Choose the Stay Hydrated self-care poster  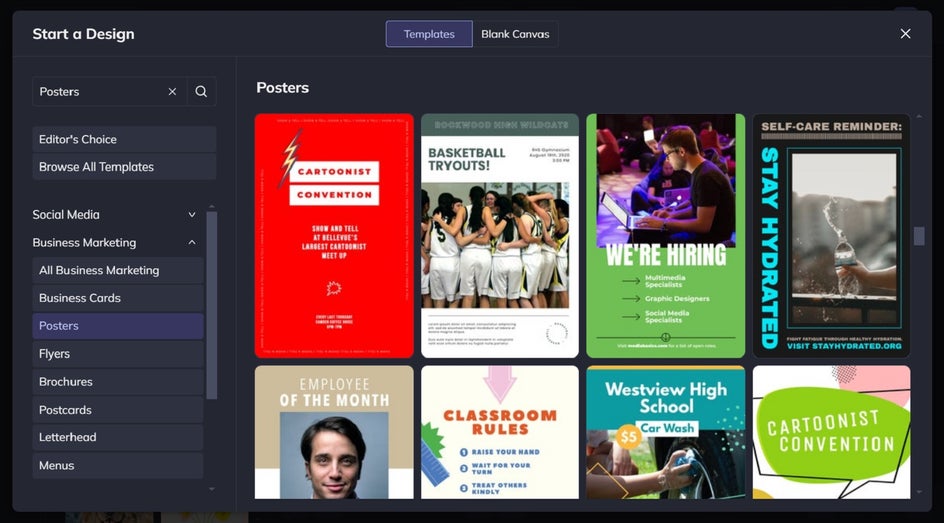pos(831,235)
